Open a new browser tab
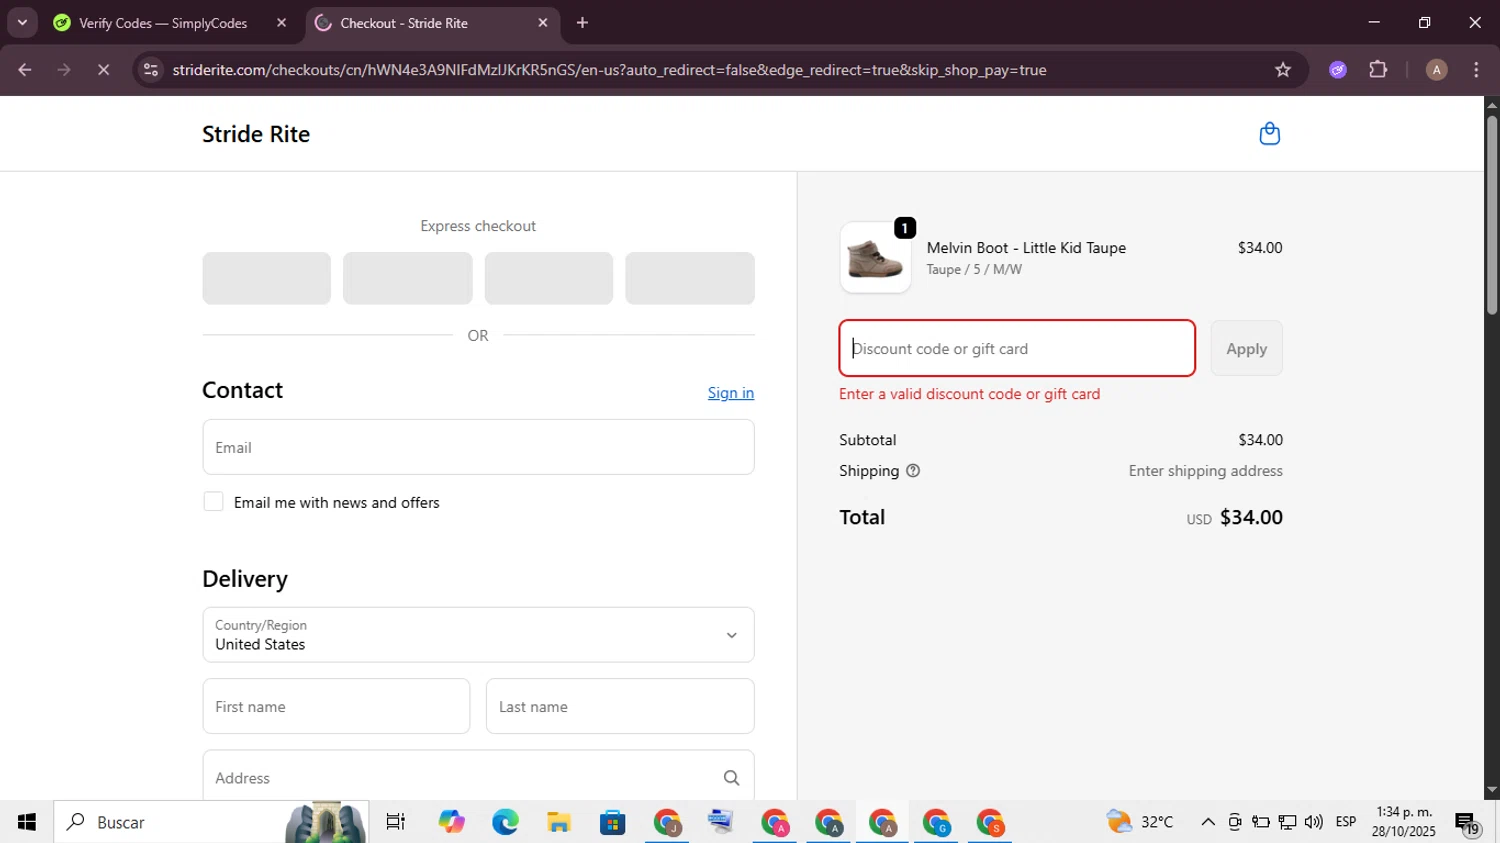 582,23
